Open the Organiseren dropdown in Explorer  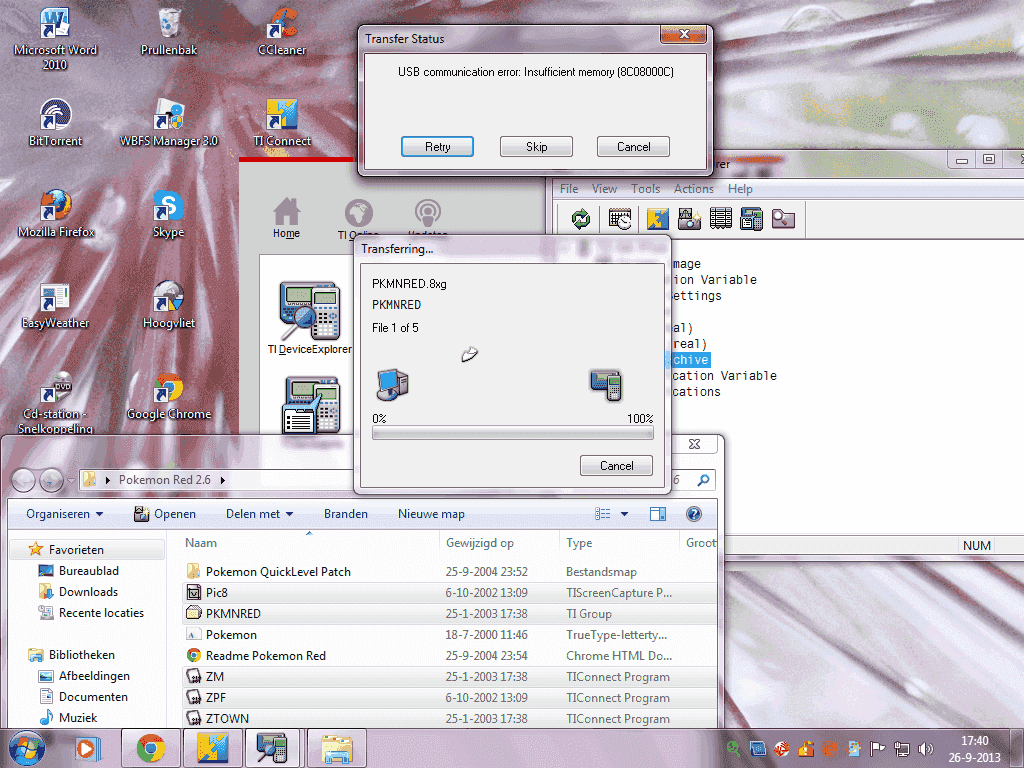(64, 514)
